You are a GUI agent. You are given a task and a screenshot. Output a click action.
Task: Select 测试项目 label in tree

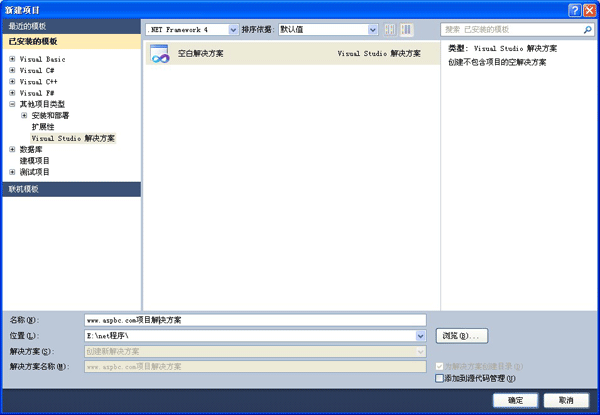click(x=34, y=172)
